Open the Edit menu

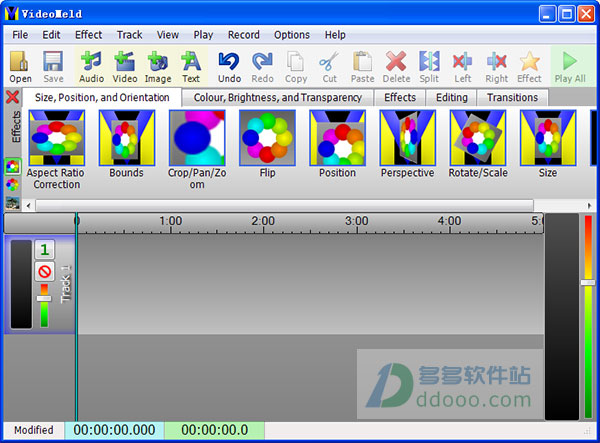point(51,35)
